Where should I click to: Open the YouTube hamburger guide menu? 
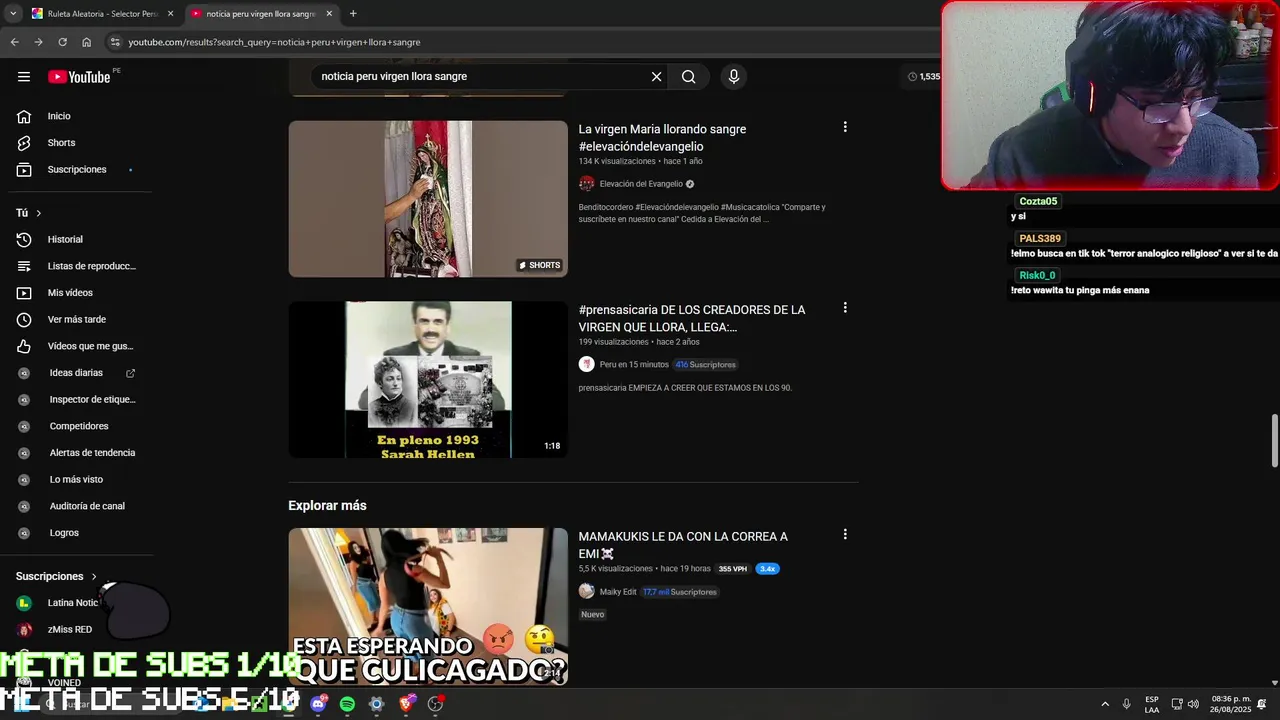coord(24,77)
